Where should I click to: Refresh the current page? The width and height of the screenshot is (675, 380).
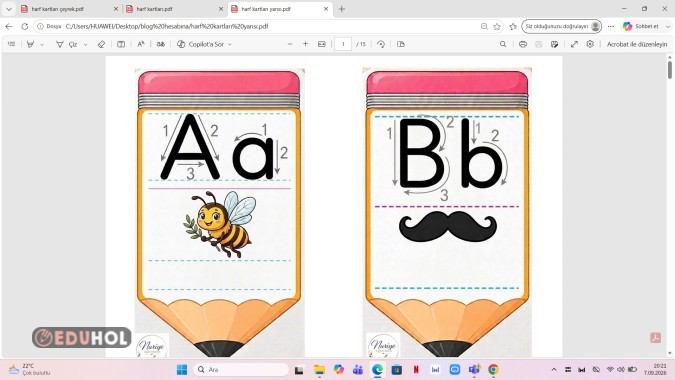tap(25, 26)
